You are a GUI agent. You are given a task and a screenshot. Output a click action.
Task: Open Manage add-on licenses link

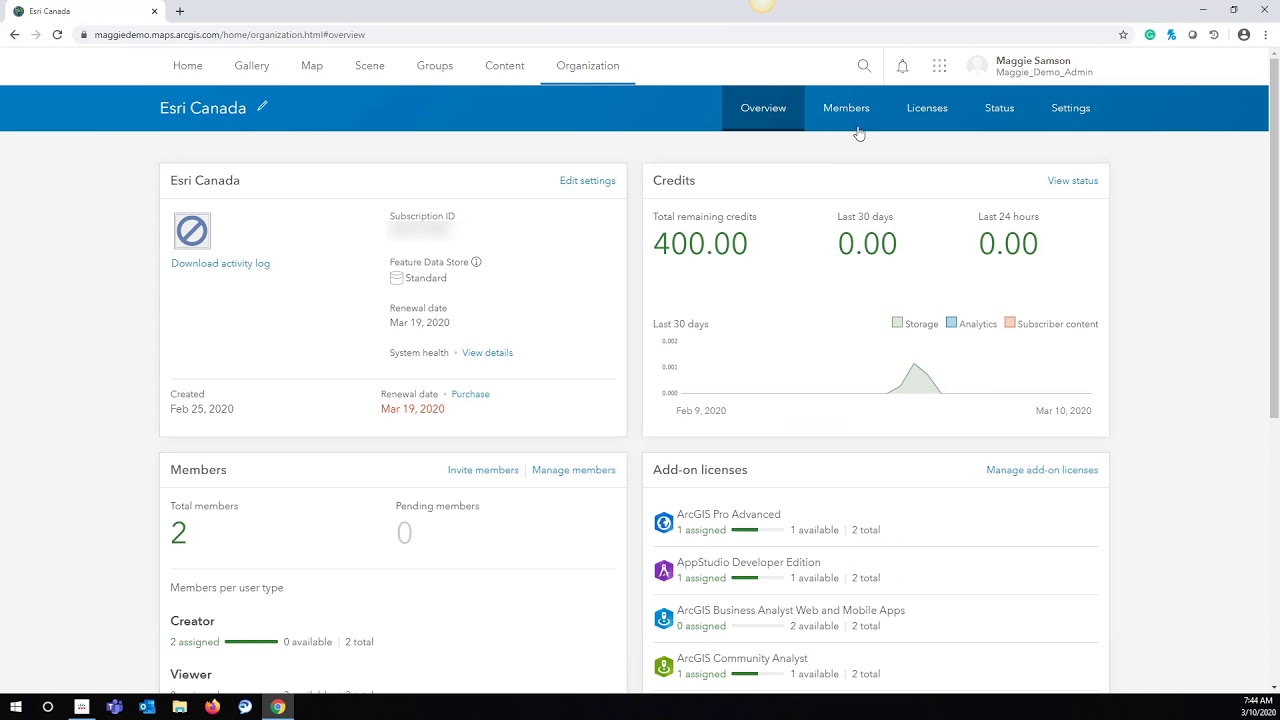click(1042, 470)
